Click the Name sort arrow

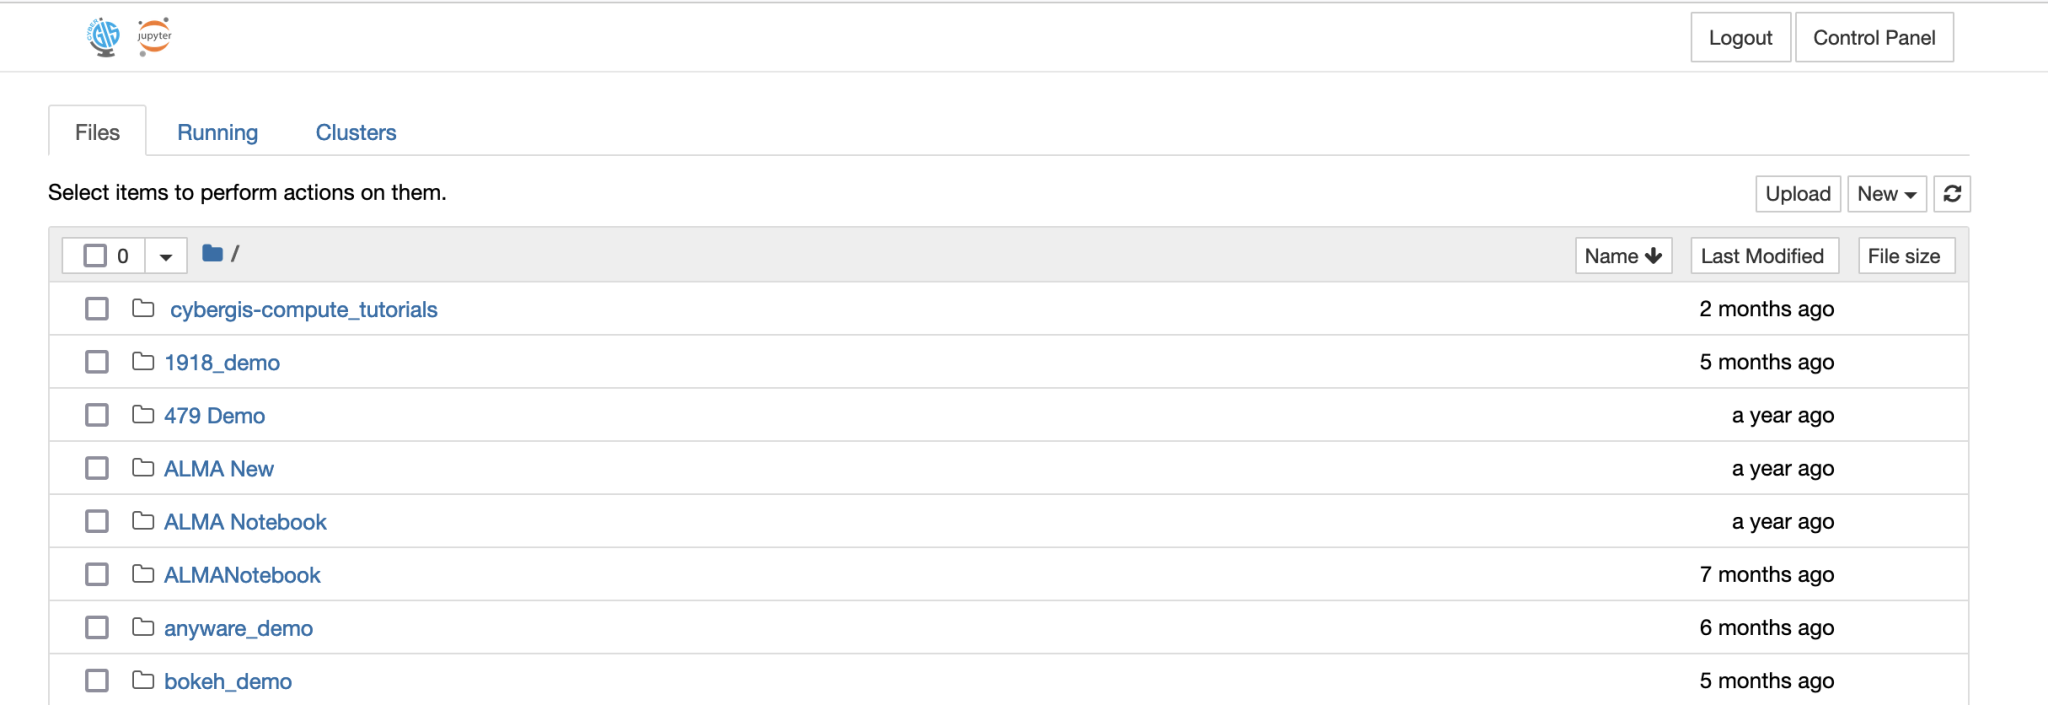[1651, 255]
